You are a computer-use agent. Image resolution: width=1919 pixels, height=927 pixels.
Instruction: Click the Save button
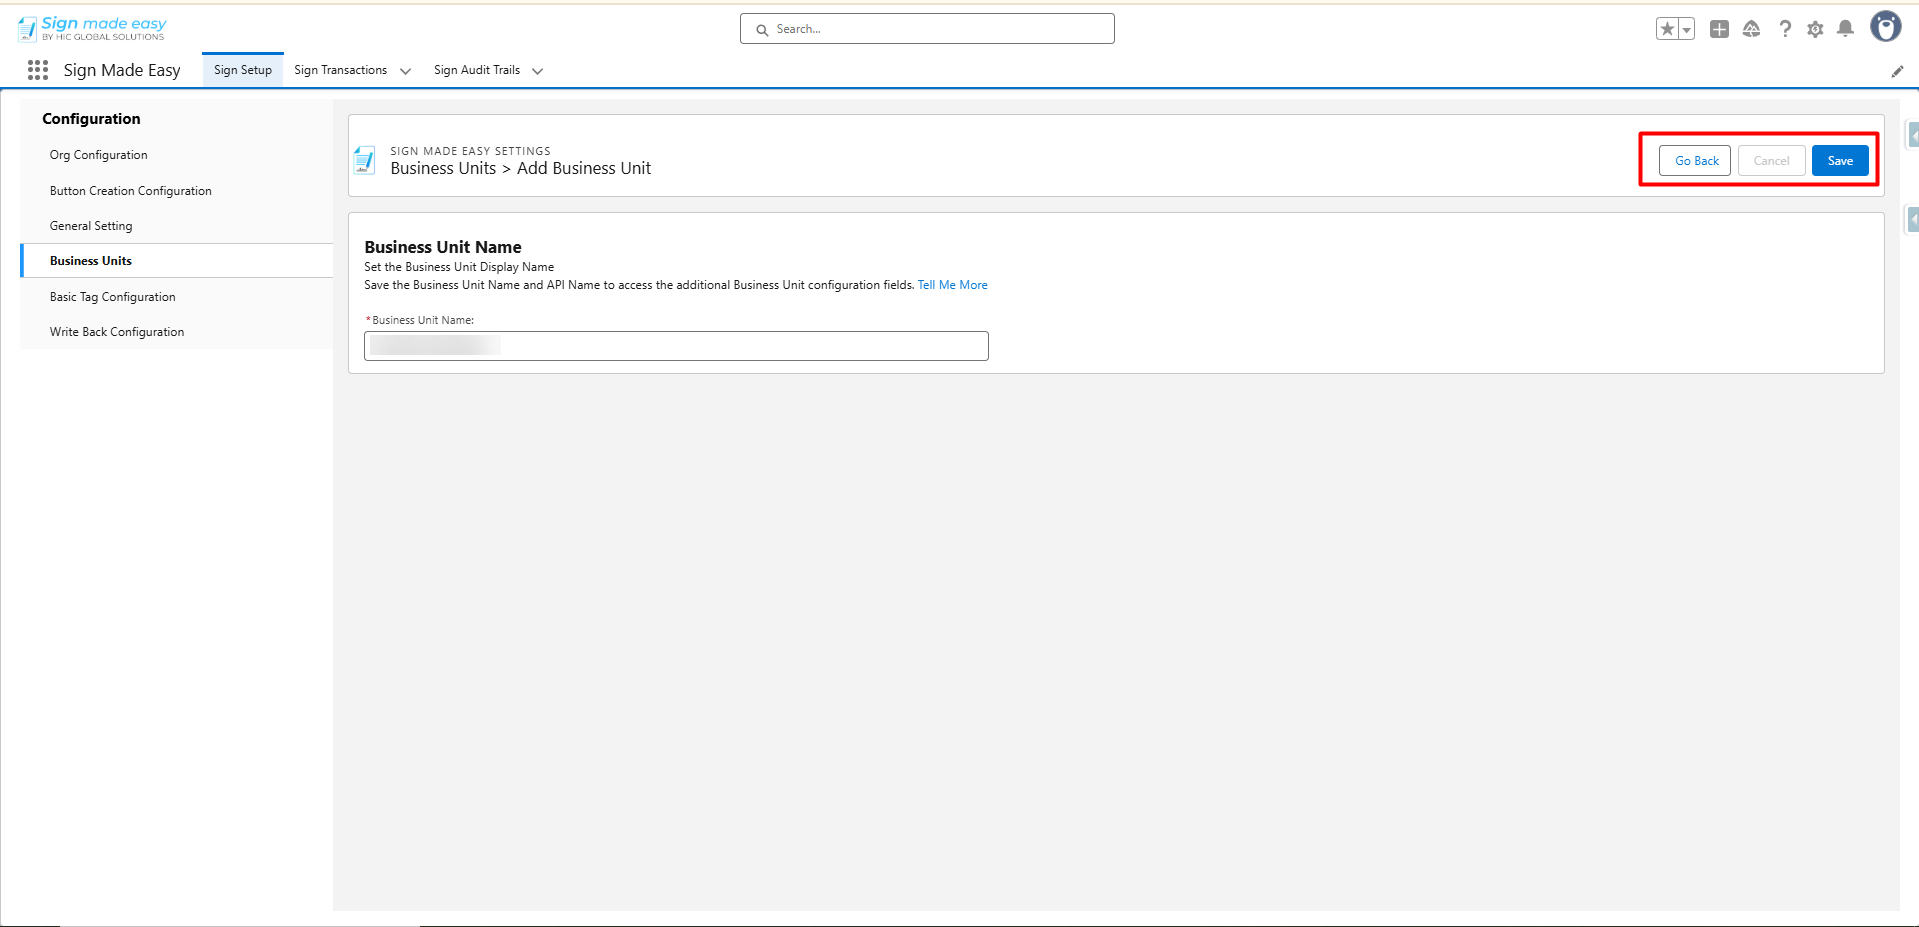tap(1839, 161)
